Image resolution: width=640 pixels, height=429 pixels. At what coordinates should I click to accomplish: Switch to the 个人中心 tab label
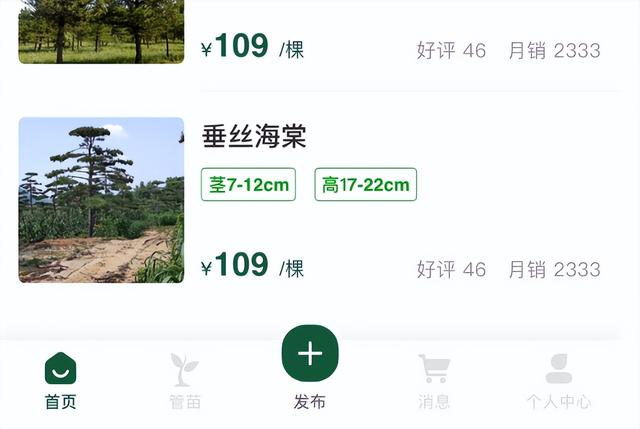point(559,402)
